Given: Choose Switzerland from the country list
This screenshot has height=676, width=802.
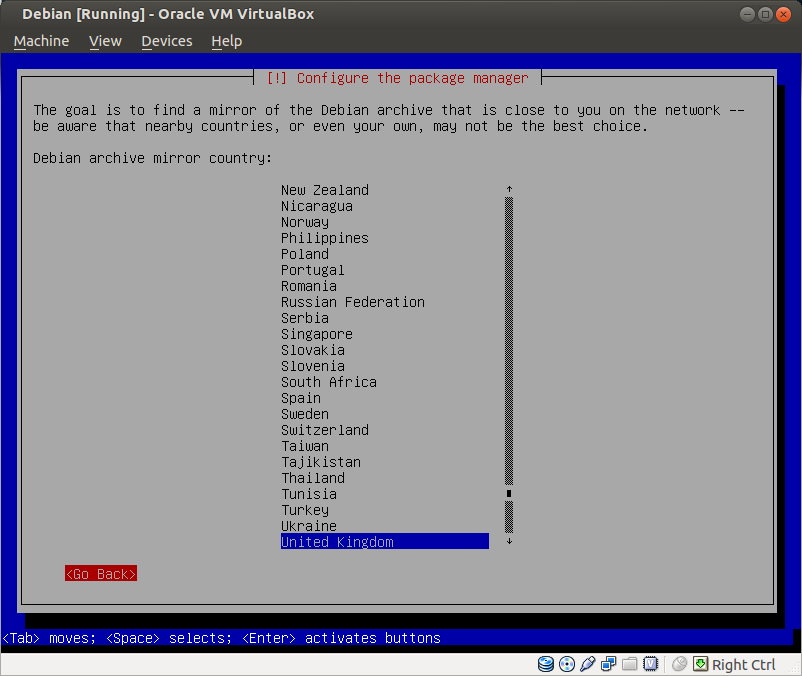Looking at the screenshot, I should 324,430.
